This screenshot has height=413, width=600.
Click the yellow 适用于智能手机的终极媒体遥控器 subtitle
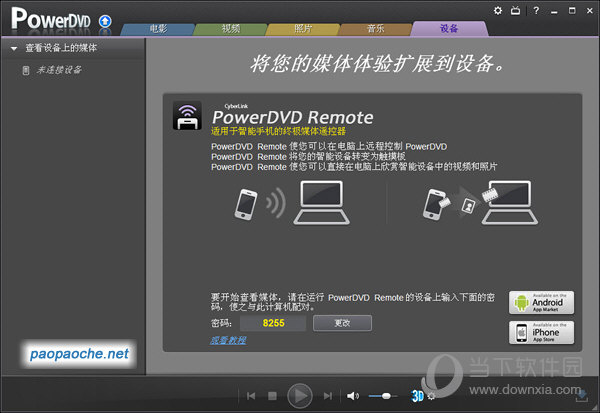(278, 131)
